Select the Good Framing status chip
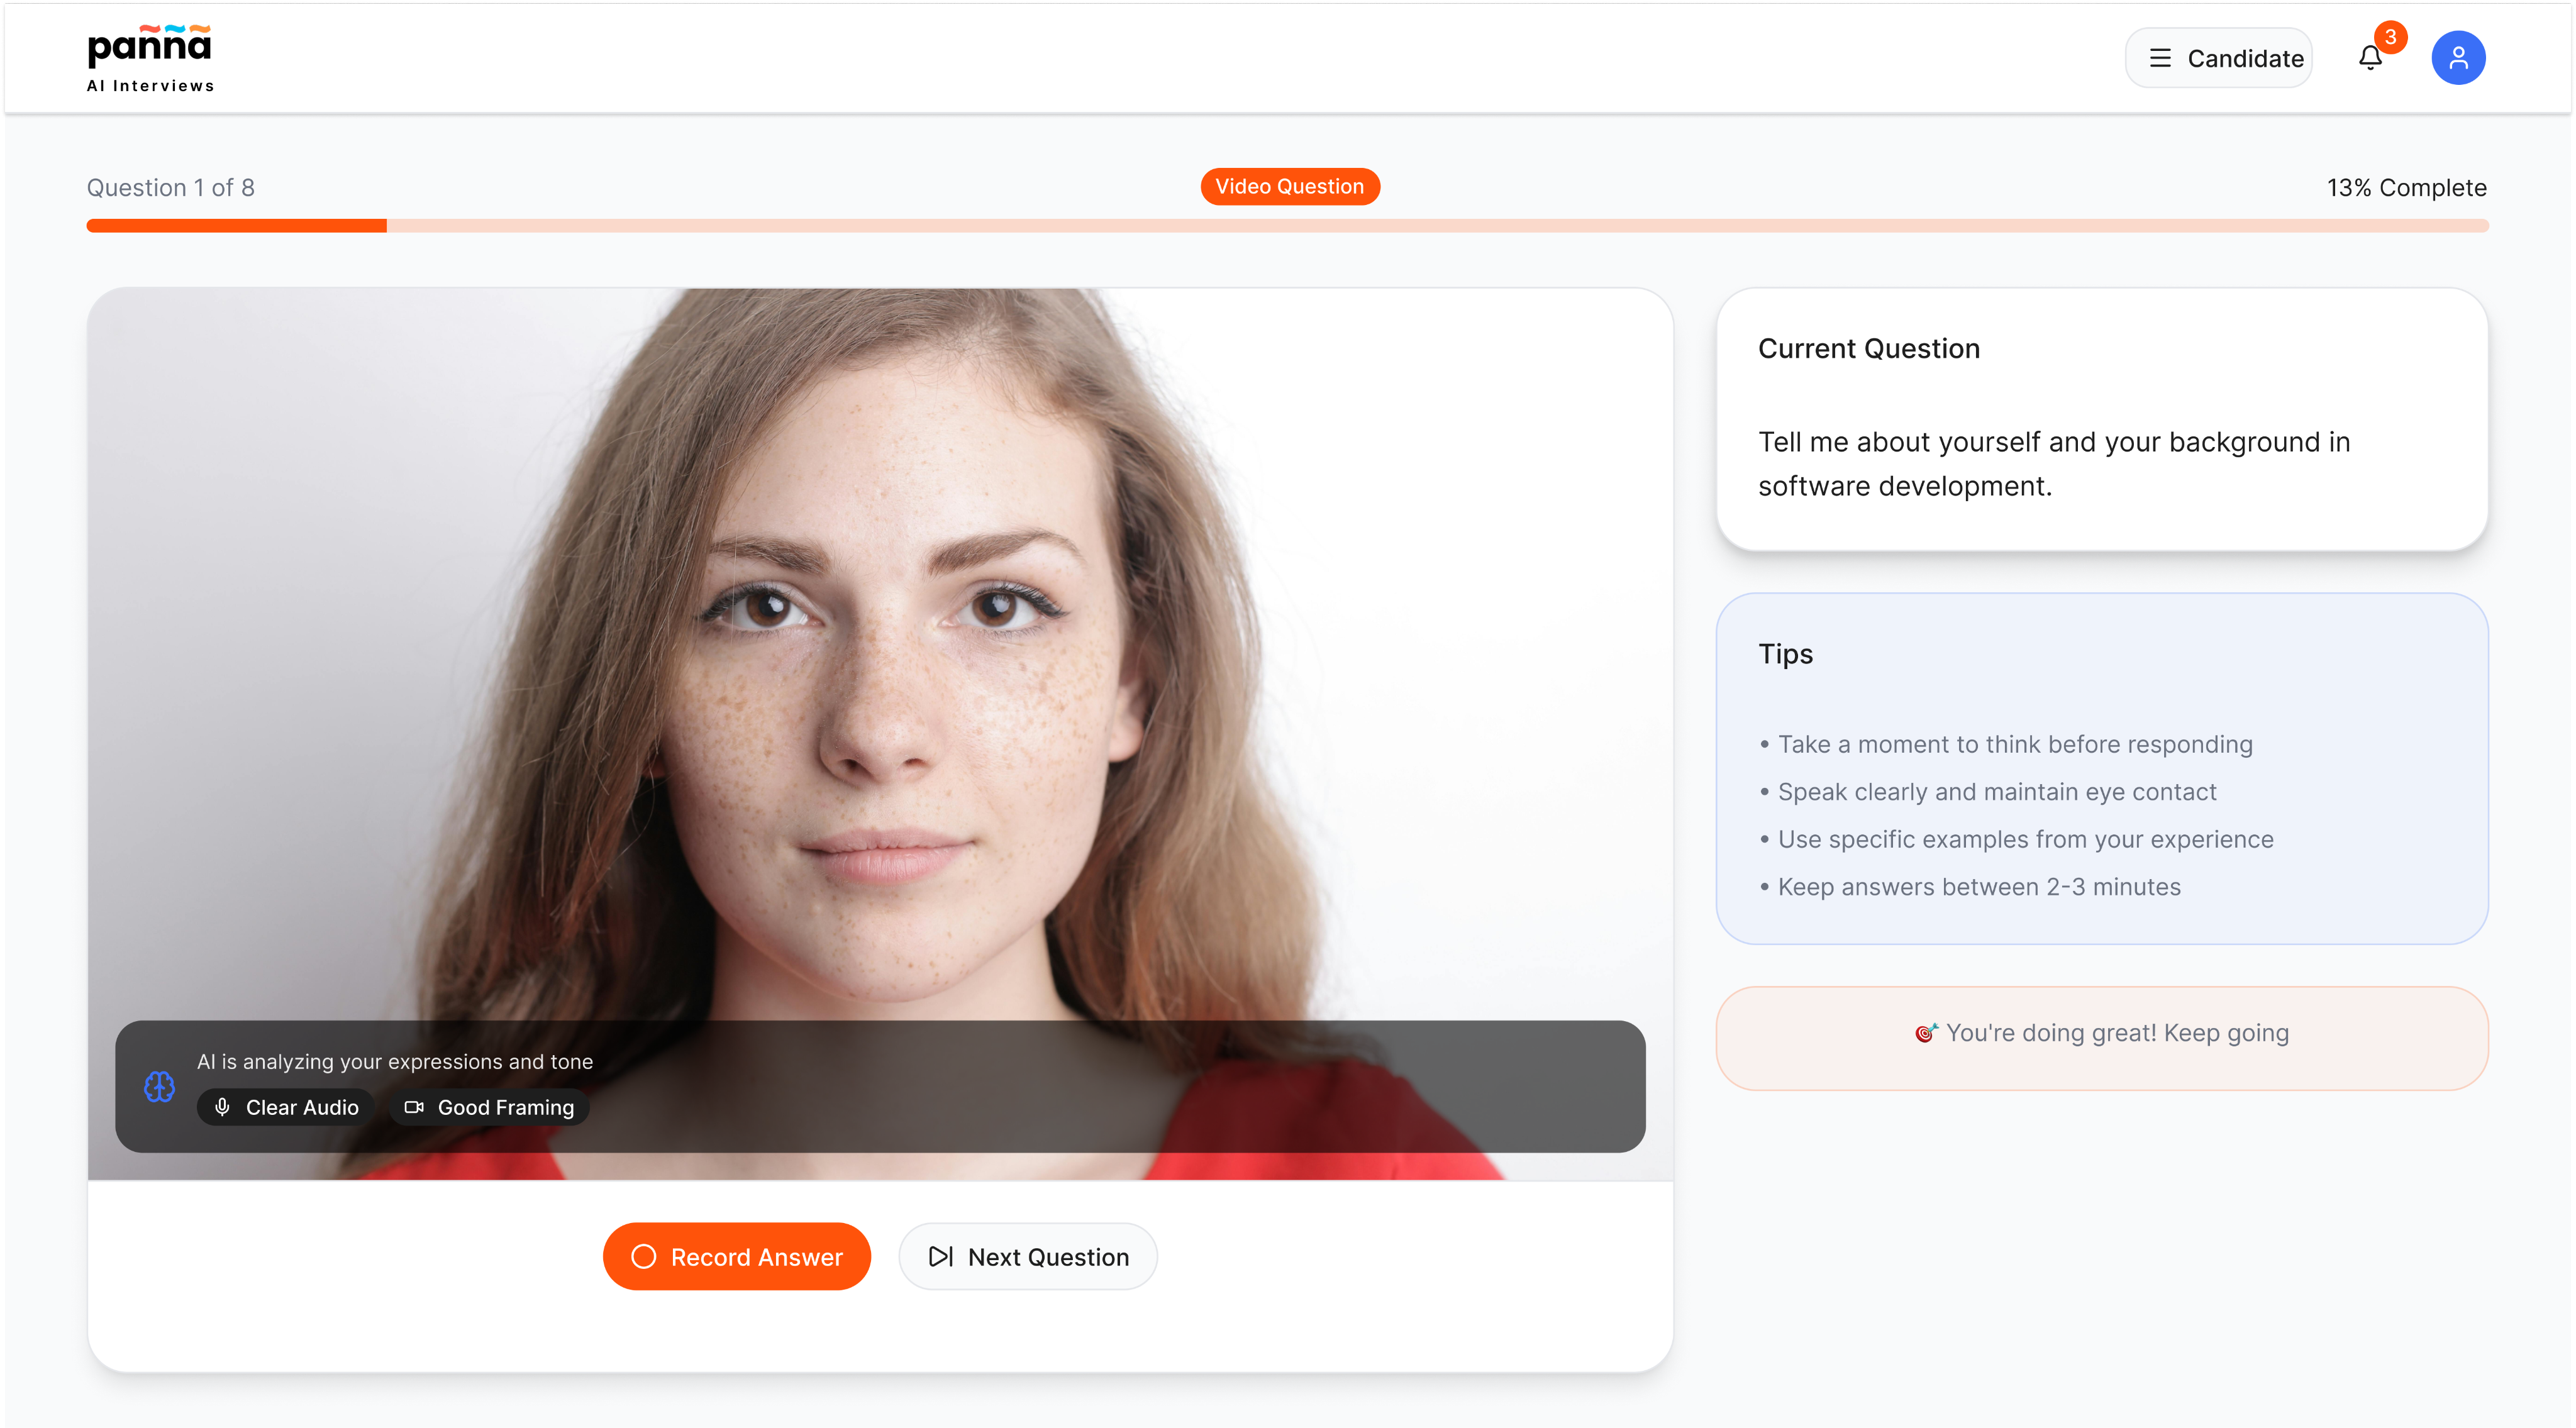 [x=489, y=1107]
